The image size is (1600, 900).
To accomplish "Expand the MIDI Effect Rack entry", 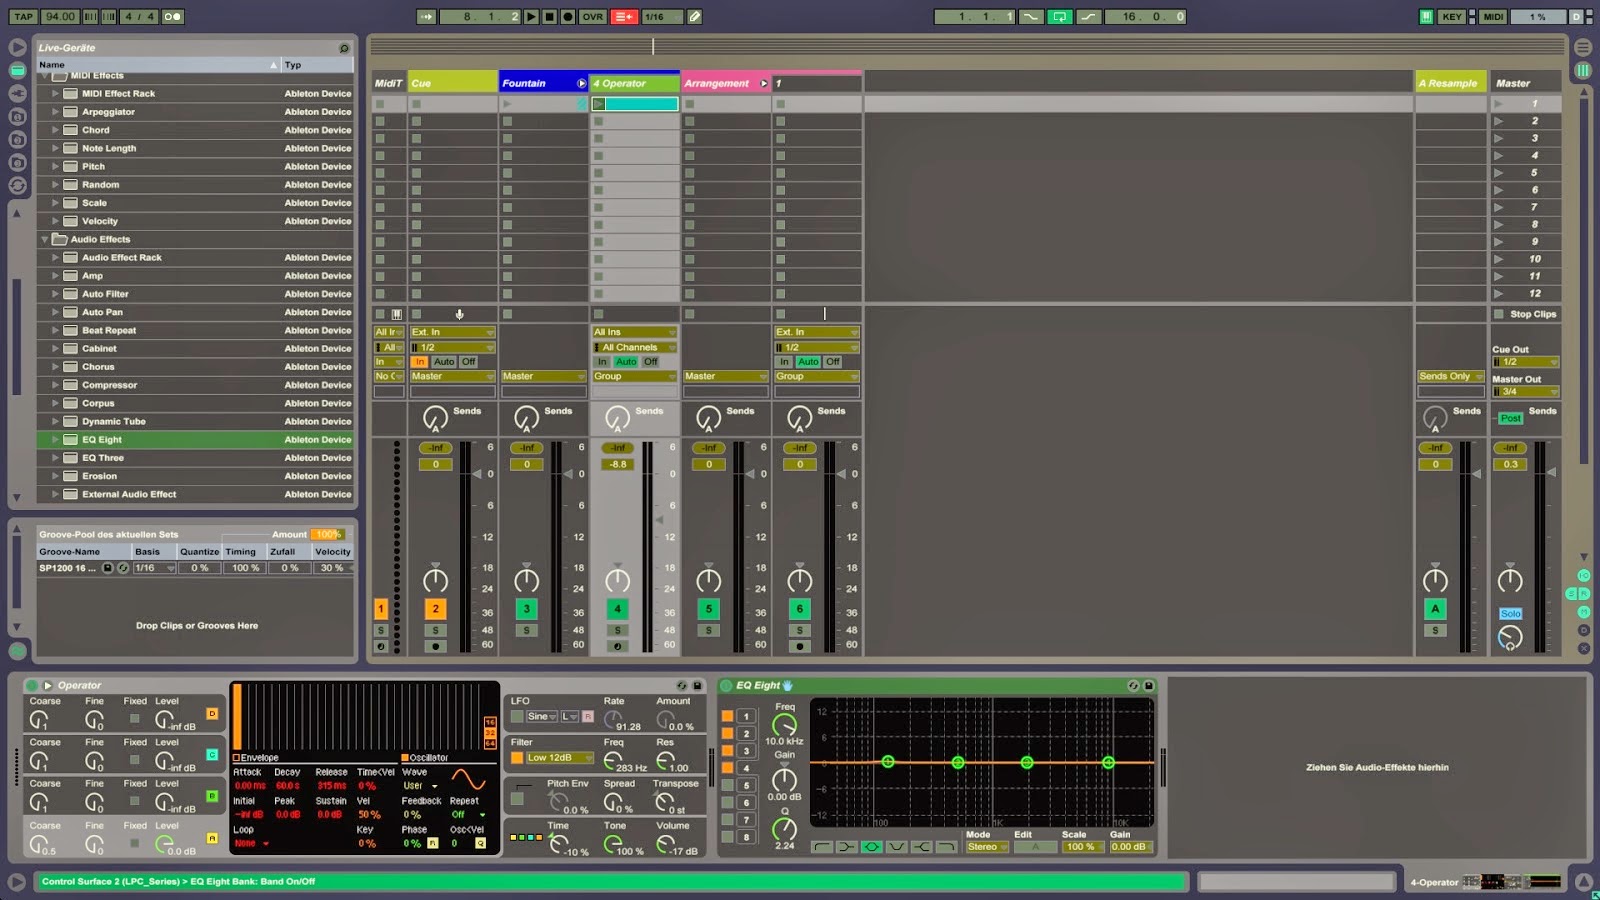I will tap(55, 93).
